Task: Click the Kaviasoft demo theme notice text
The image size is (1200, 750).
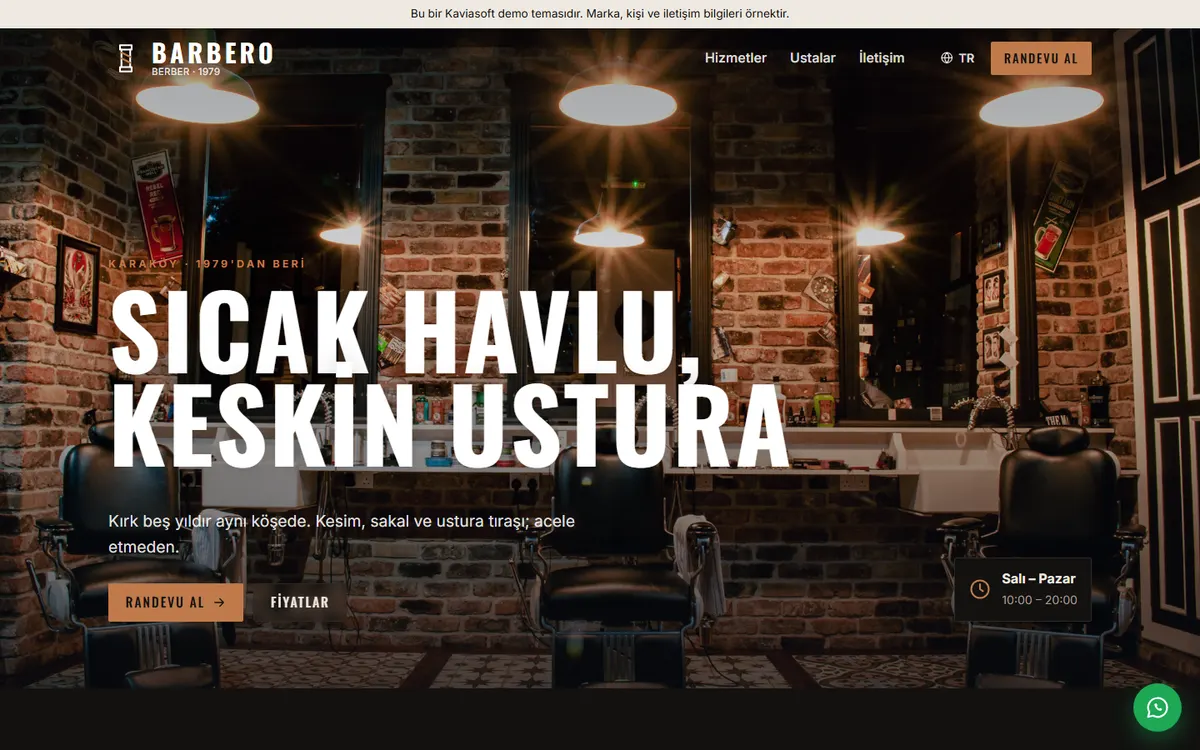Action: [x=600, y=14]
